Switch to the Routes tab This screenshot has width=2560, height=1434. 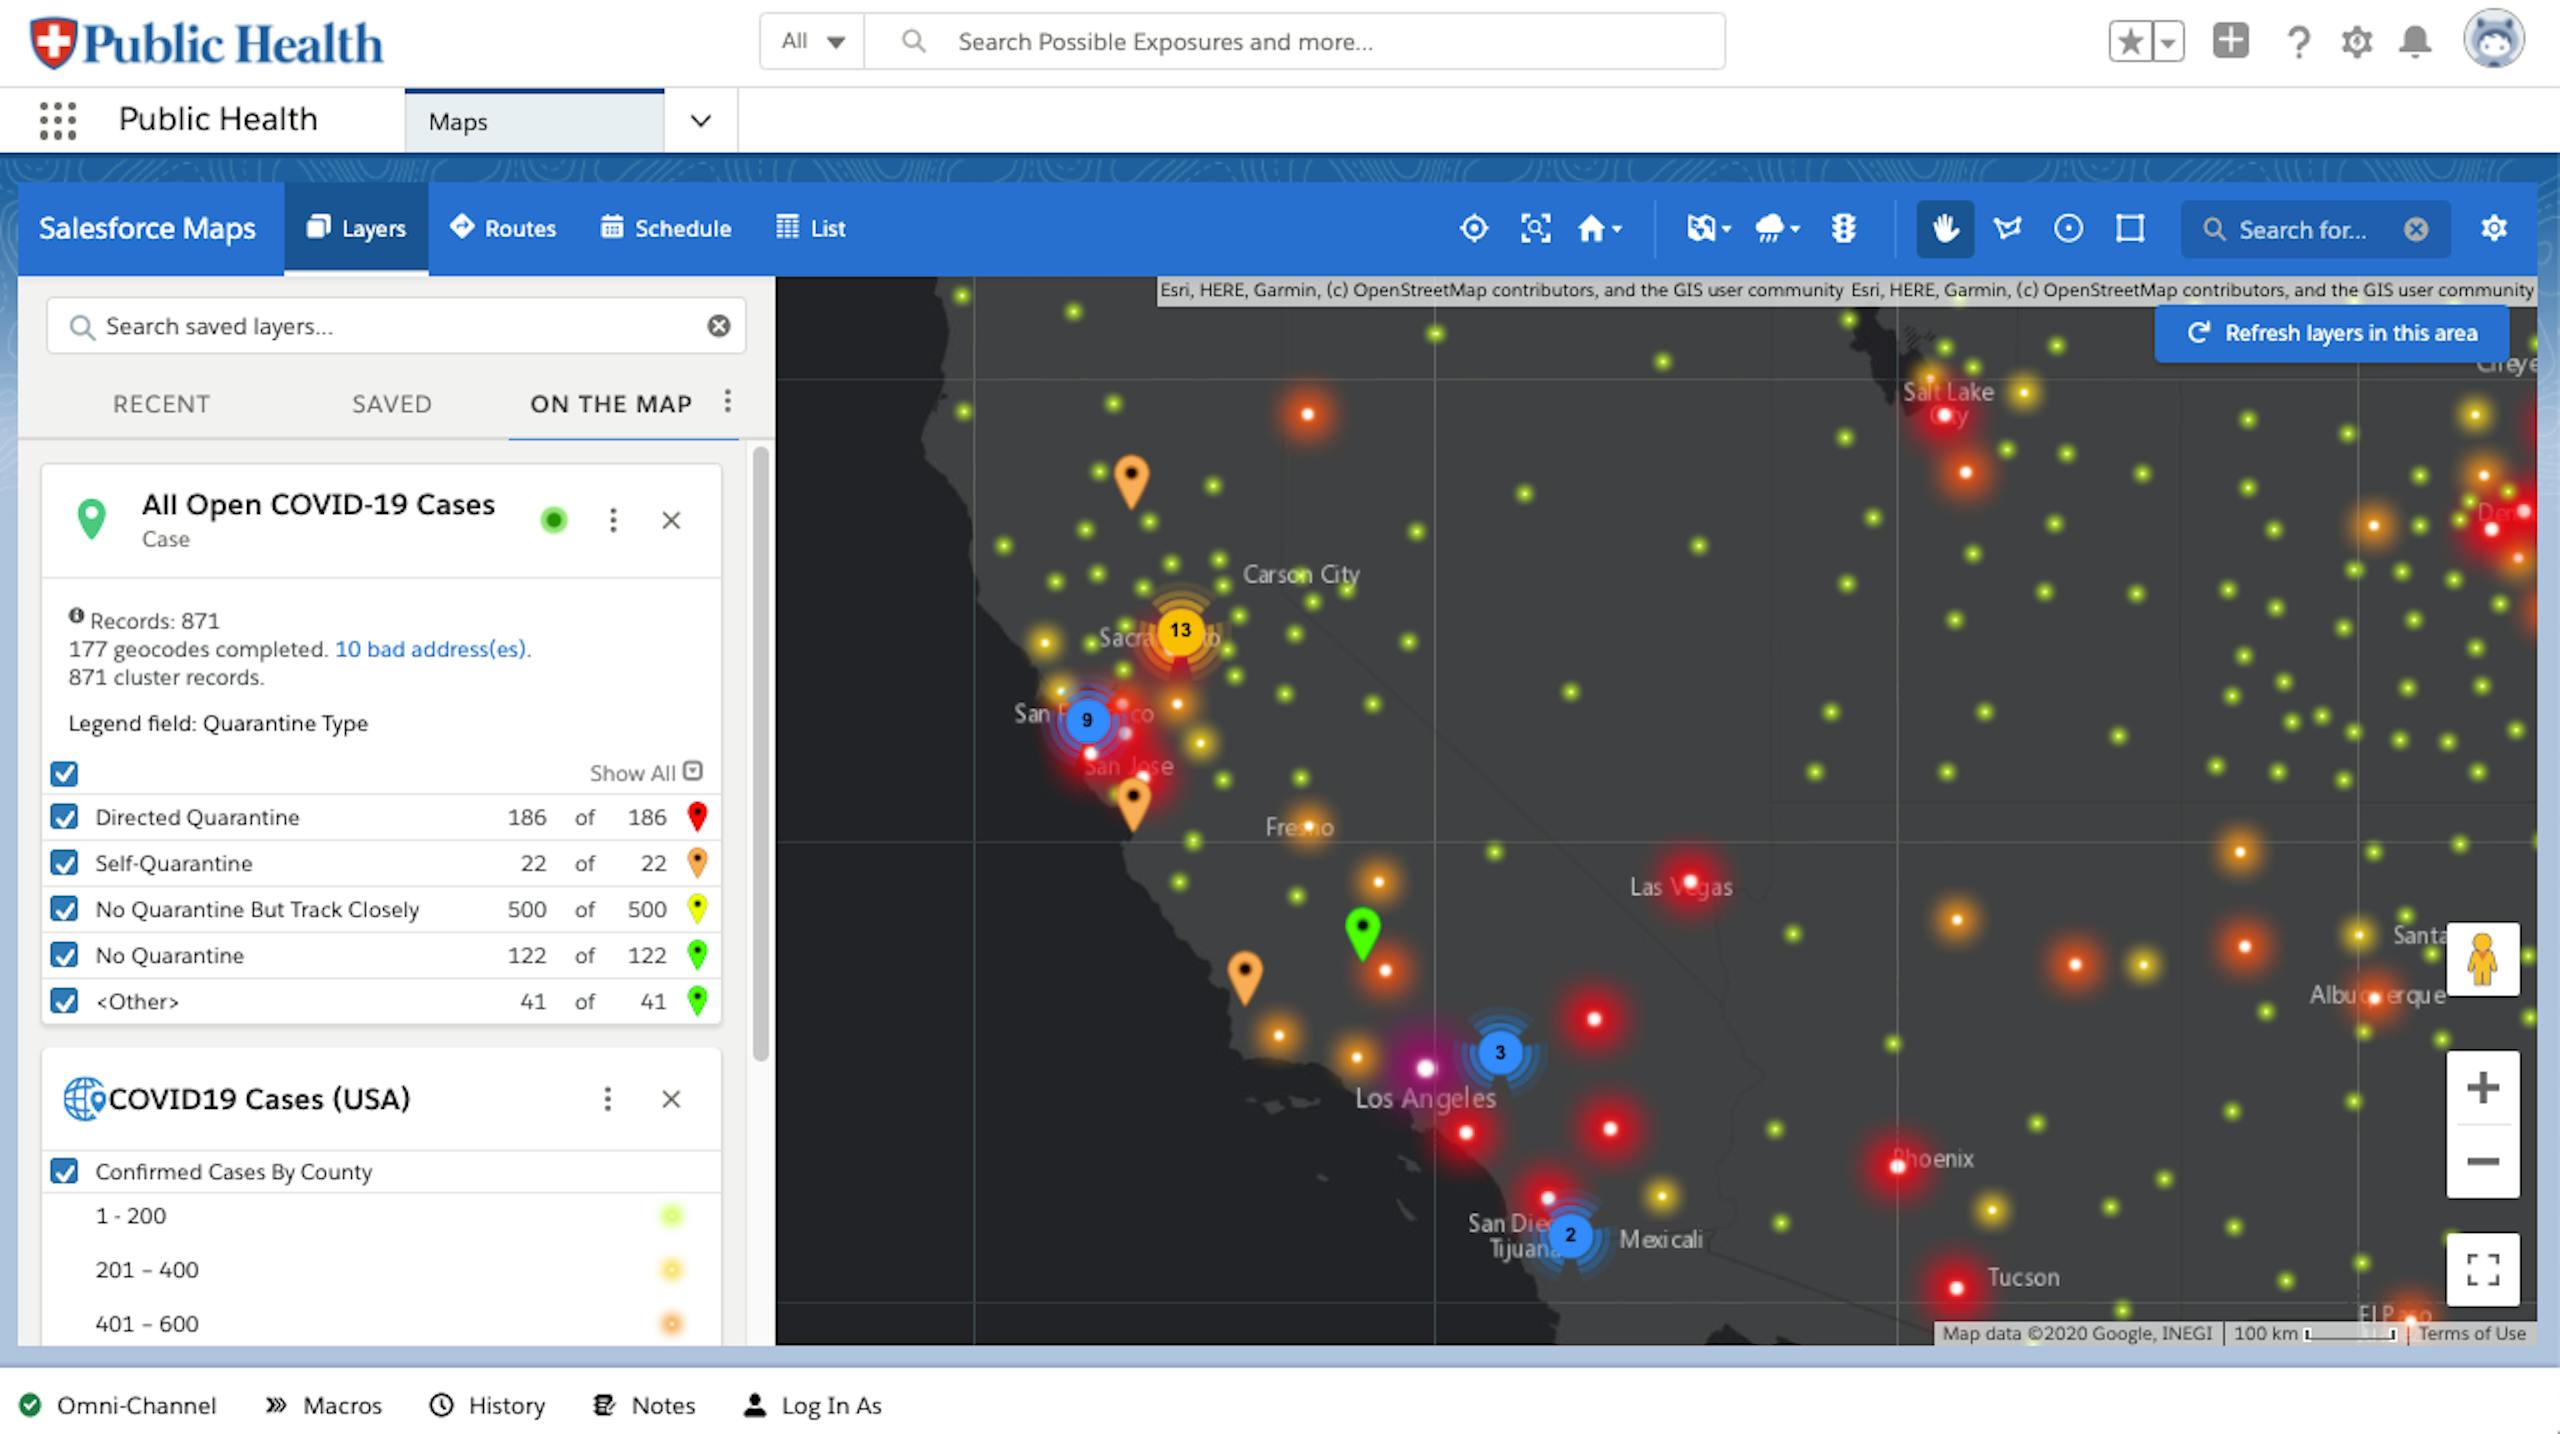[502, 228]
